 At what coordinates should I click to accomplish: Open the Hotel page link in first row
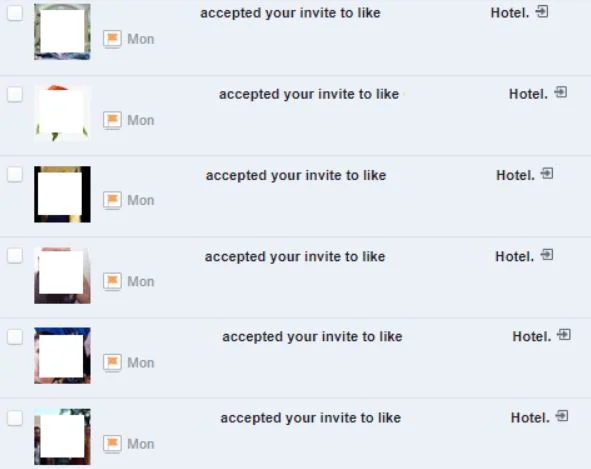510,13
